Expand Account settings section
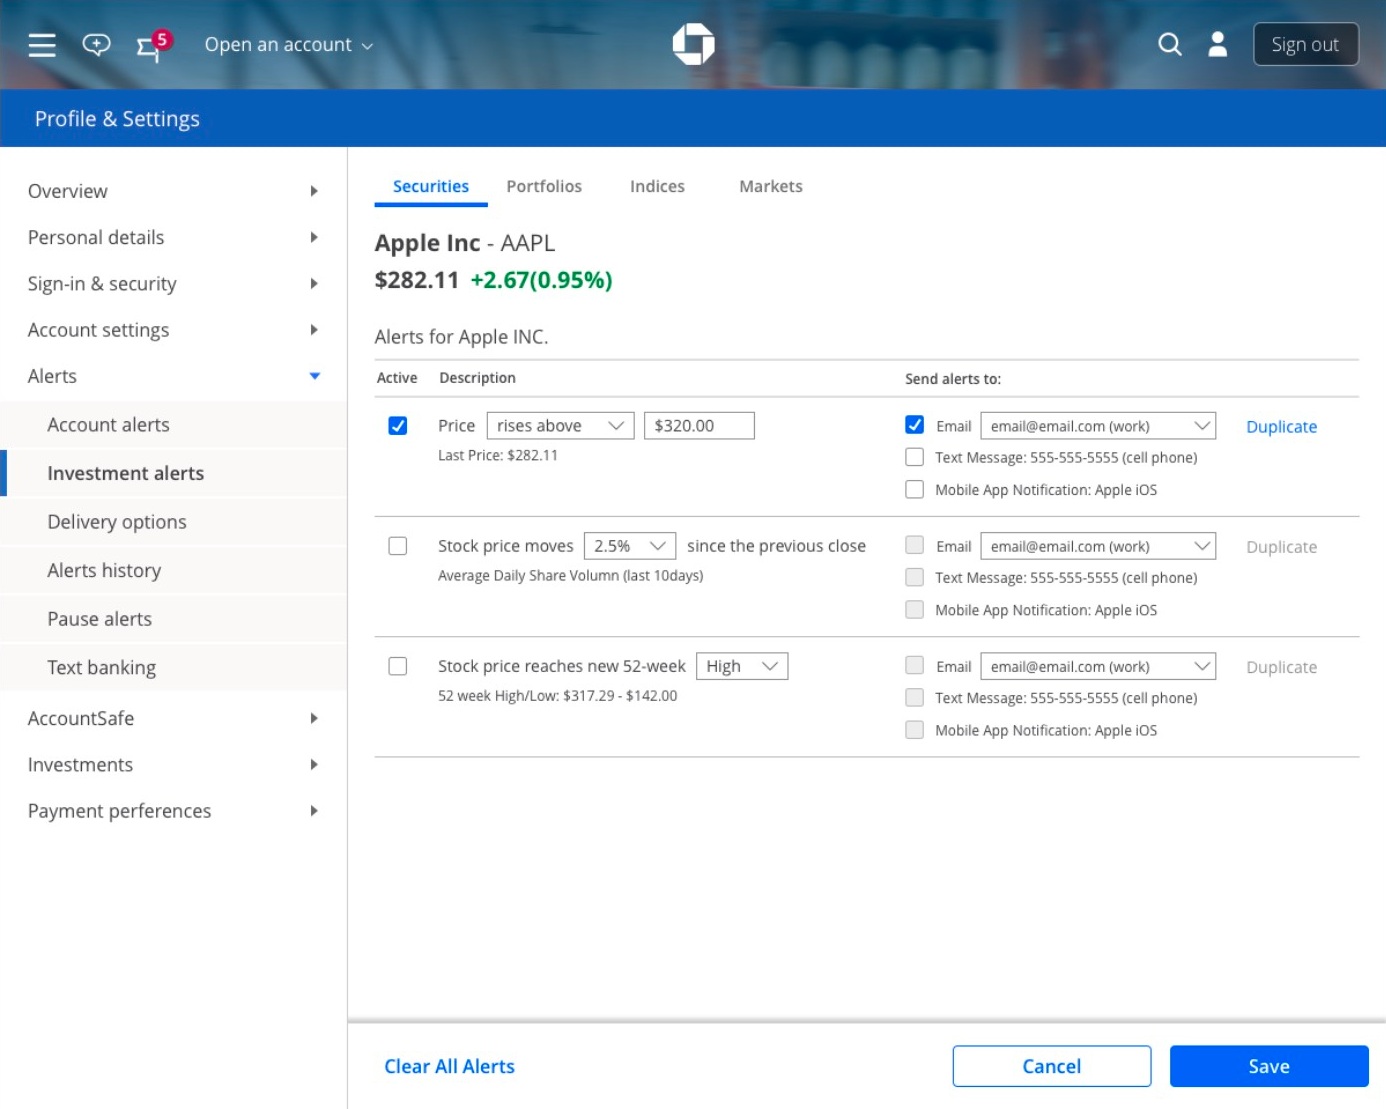 (314, 330)
